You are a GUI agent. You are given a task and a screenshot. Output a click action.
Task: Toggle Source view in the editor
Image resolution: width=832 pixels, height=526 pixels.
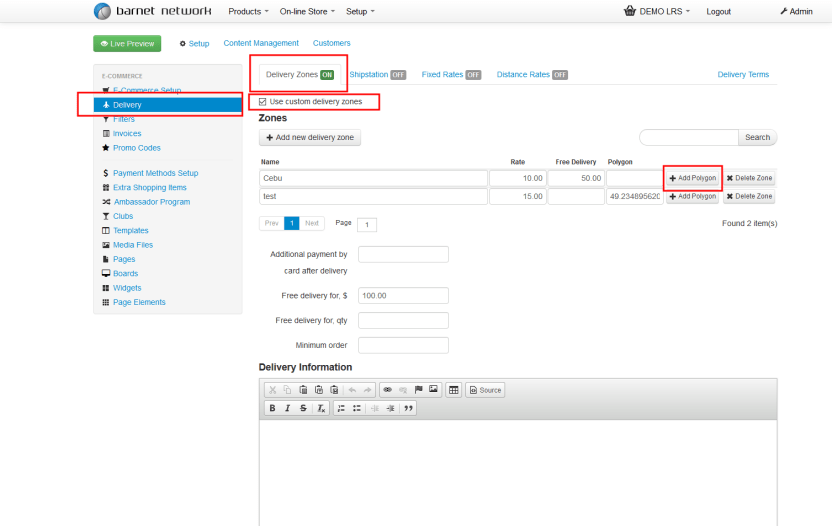pos(486,390)
